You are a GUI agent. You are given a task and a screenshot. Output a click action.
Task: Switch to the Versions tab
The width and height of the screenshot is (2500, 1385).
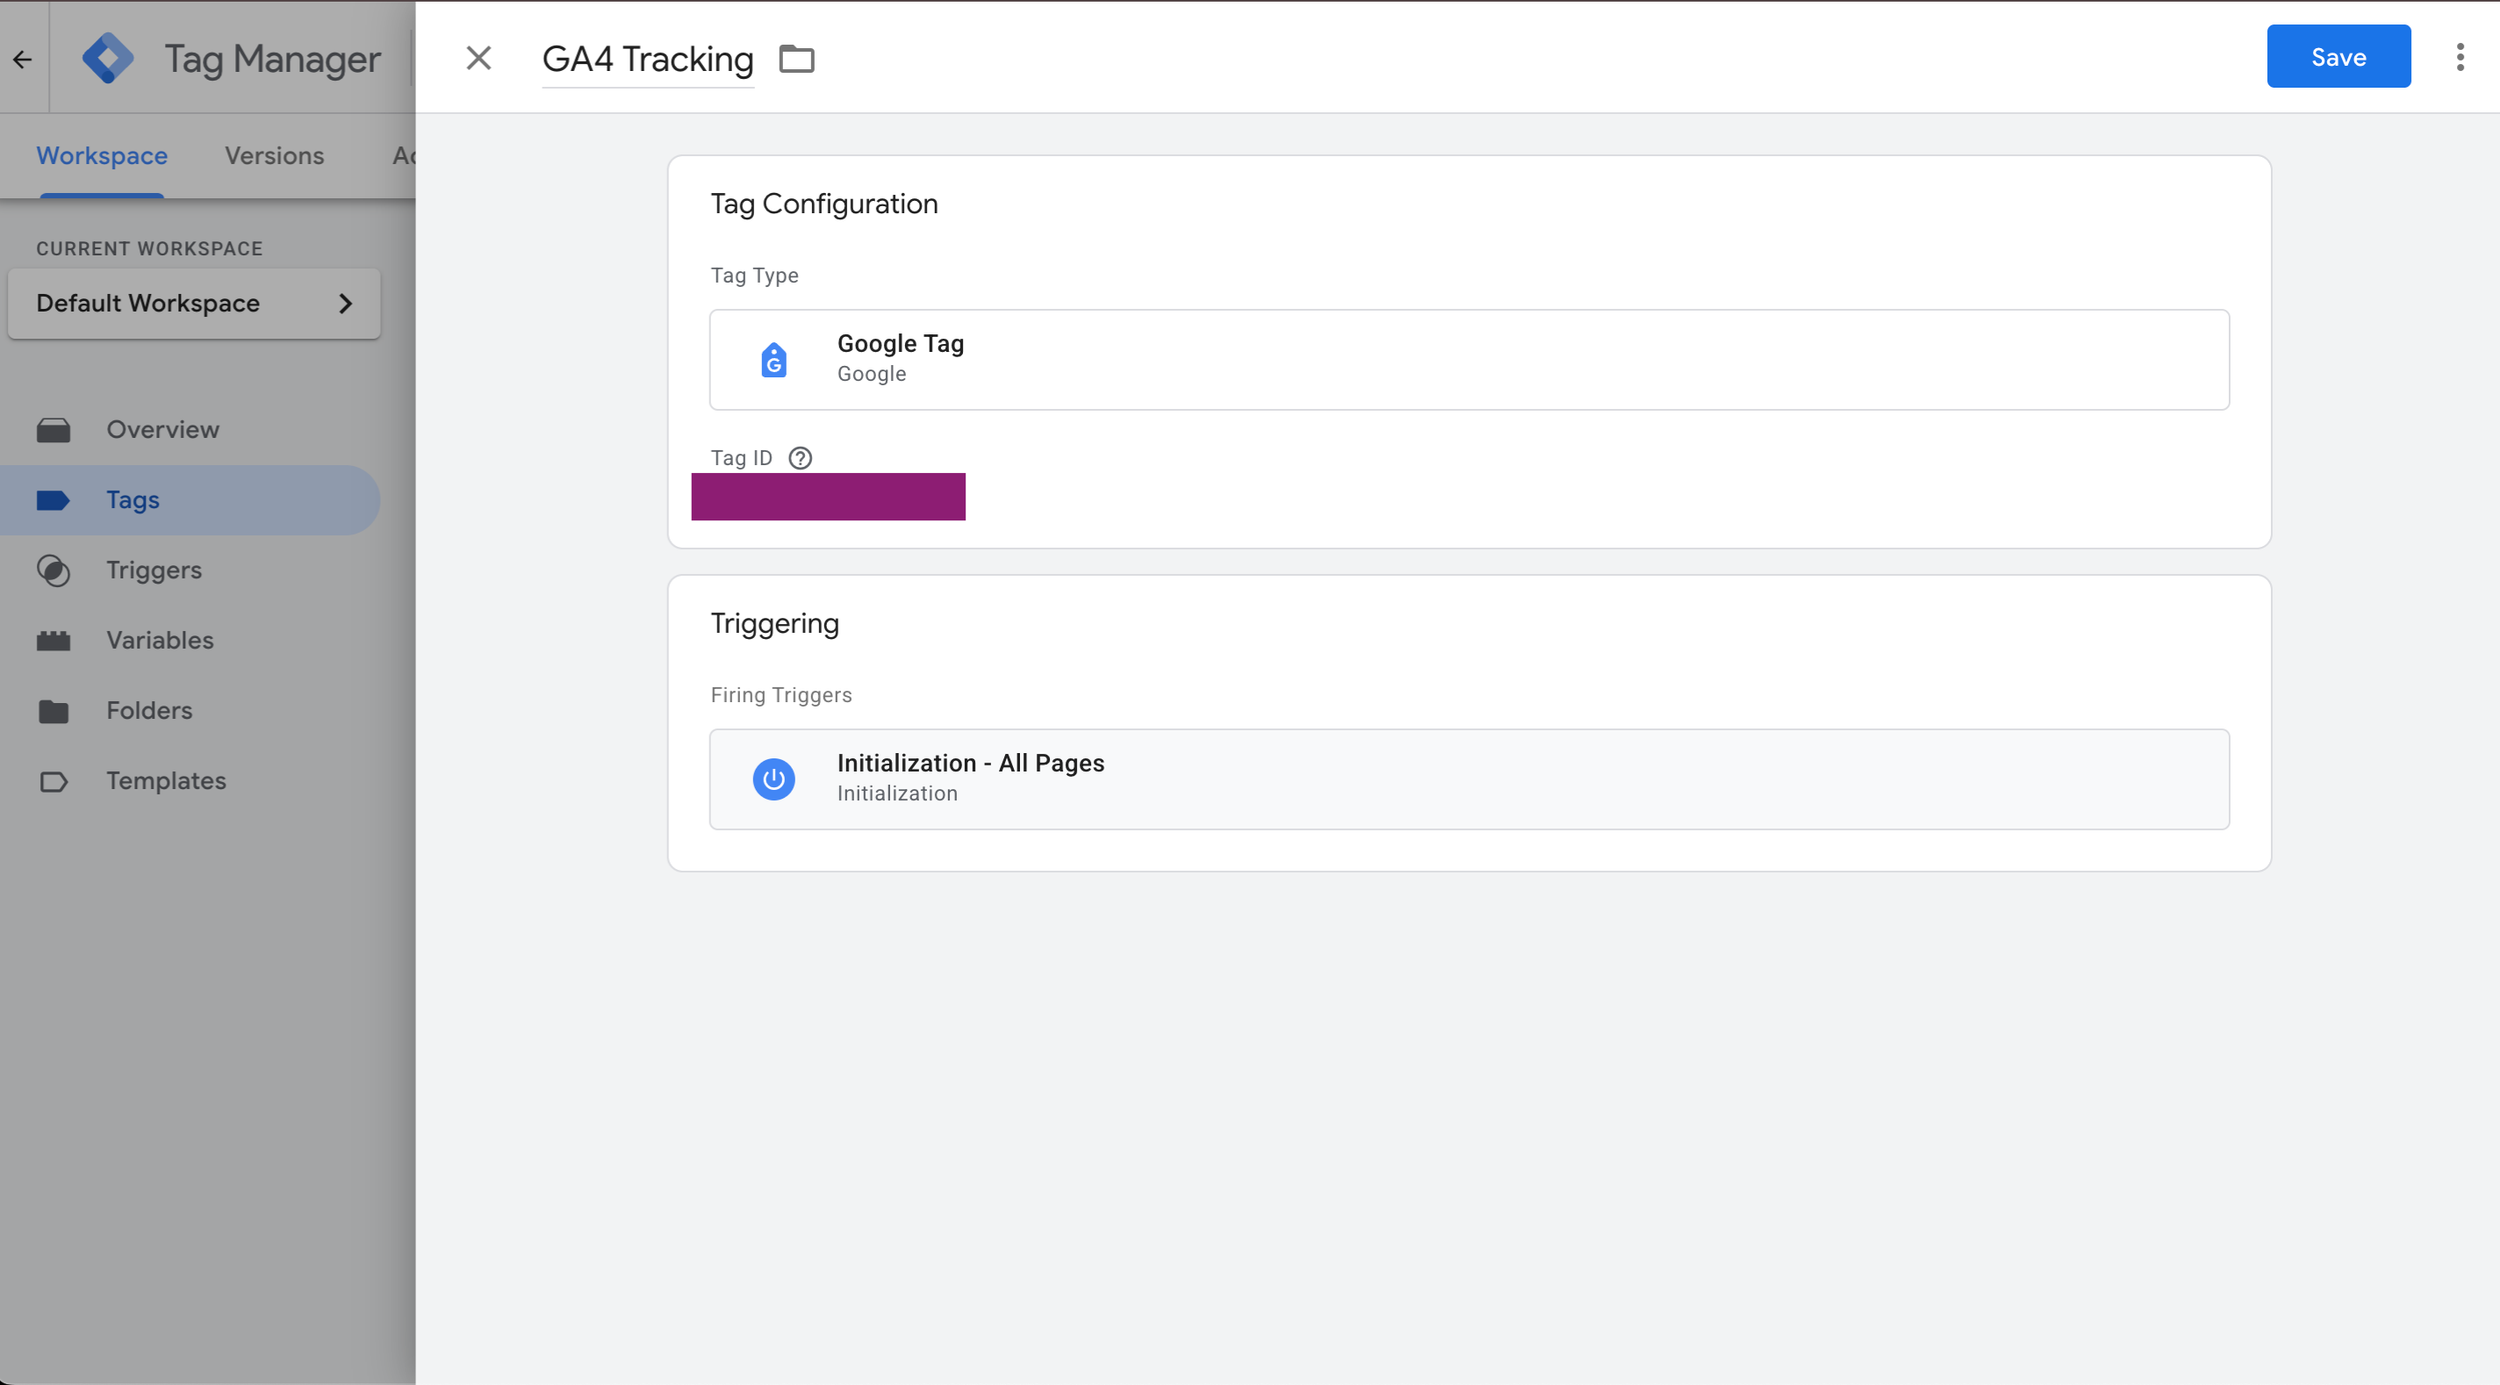pos(274,156)
